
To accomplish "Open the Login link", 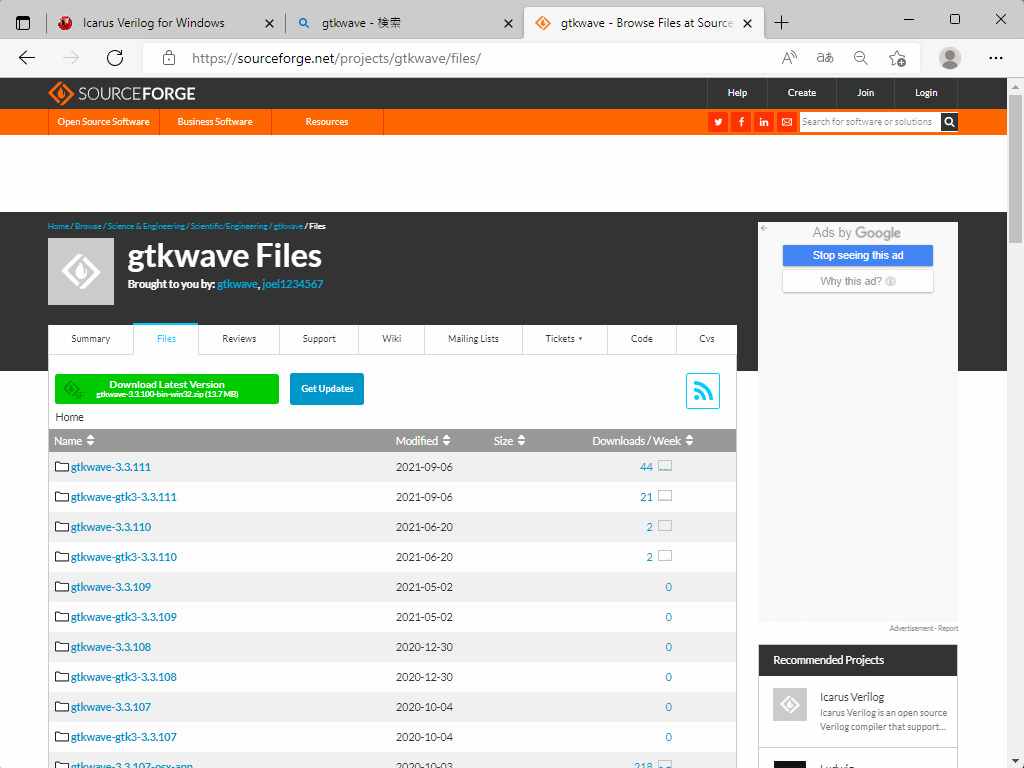I will (x=926, y=93).
